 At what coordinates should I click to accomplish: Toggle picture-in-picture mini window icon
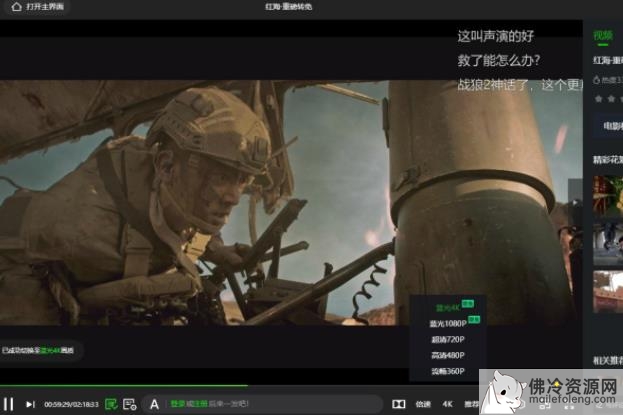tap(398, 404)
